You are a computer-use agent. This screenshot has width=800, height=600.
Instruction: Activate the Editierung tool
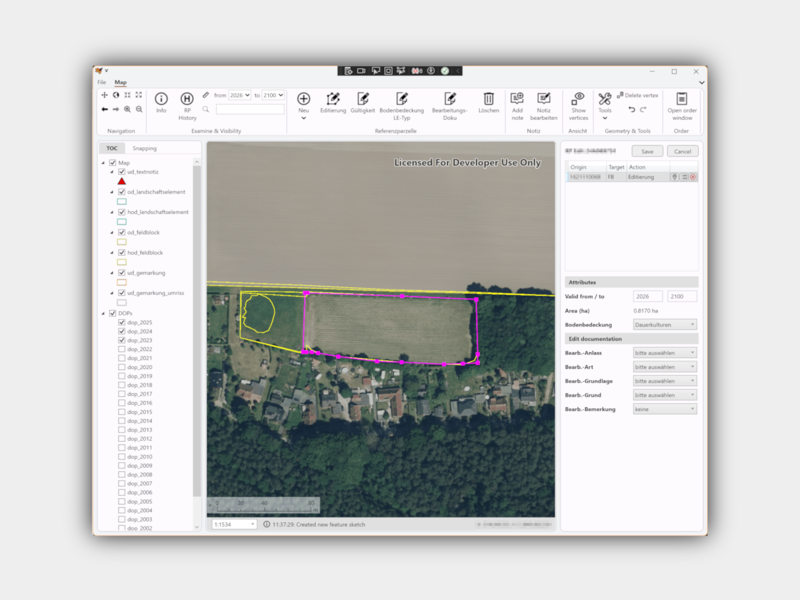(x=333, y=98)
